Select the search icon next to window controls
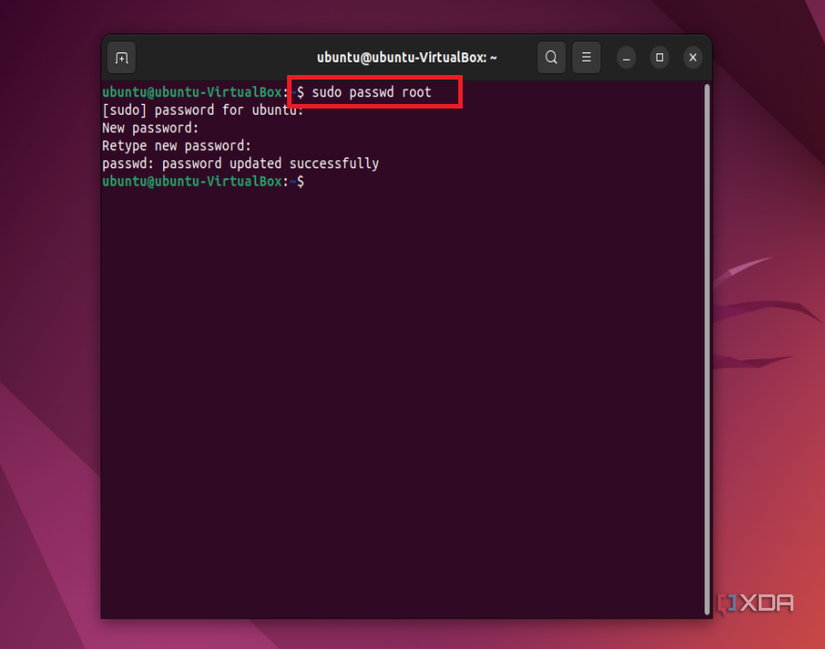Image resolution: width=825 pixels, height=649 pixels. click(x=551, y=57)
